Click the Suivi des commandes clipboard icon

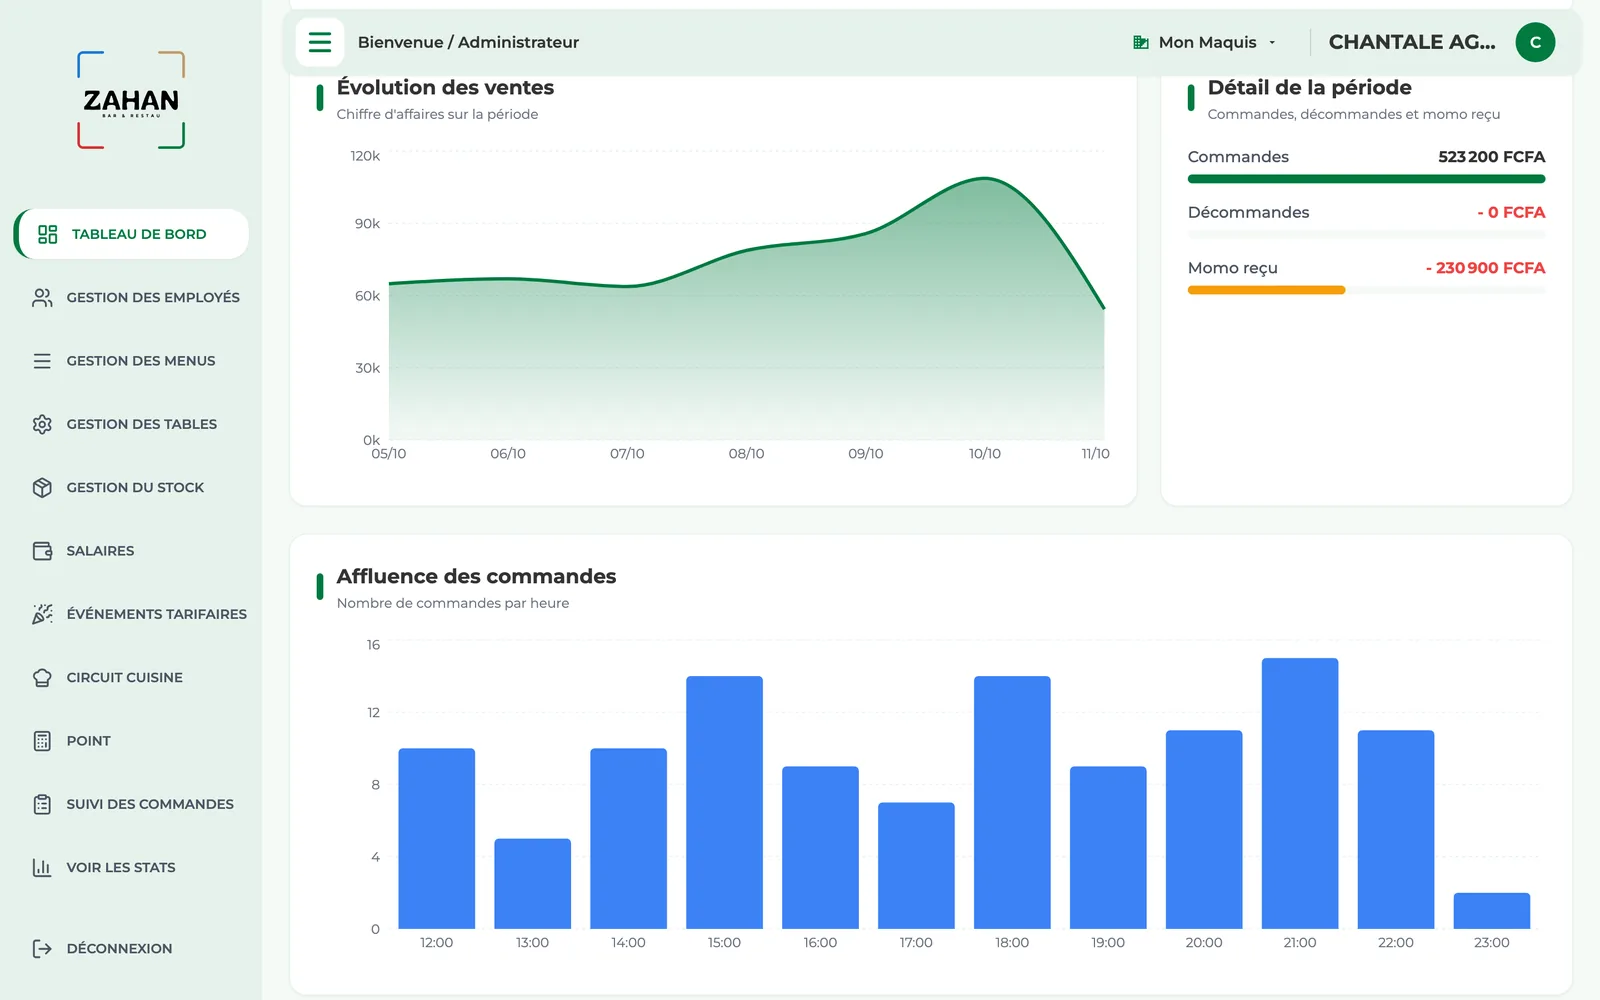point(42,804)
